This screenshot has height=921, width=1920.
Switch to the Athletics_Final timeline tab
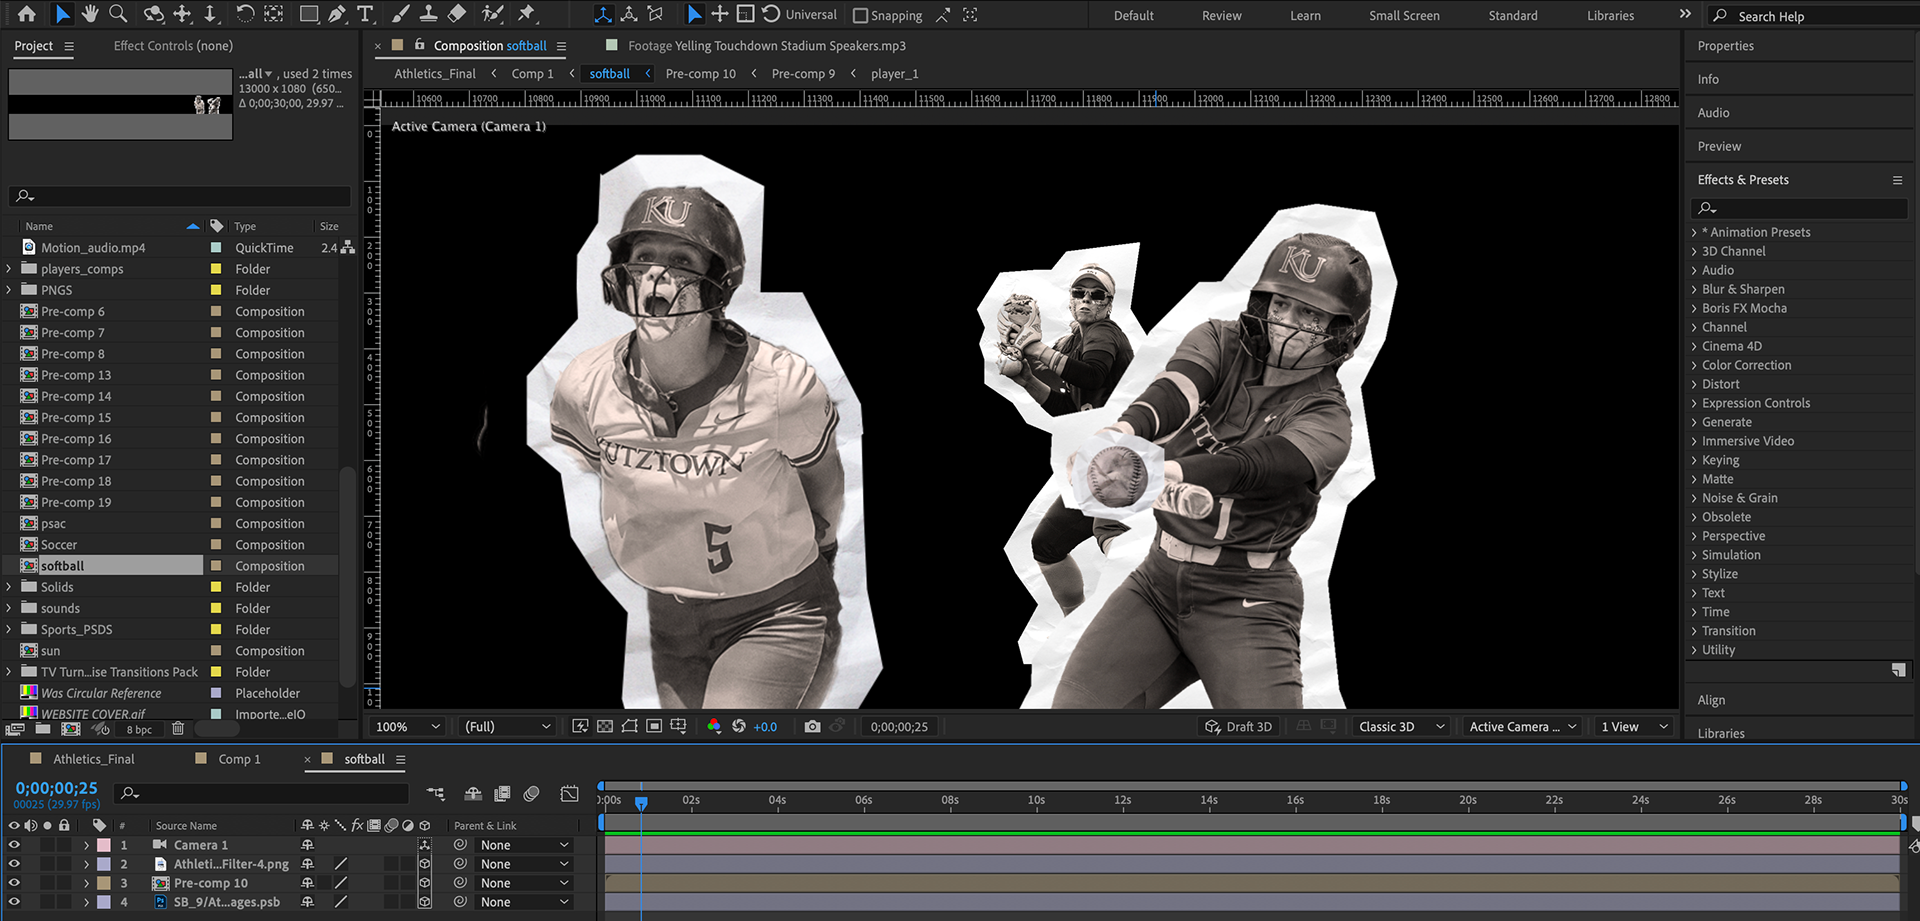[x=93, y=759]
